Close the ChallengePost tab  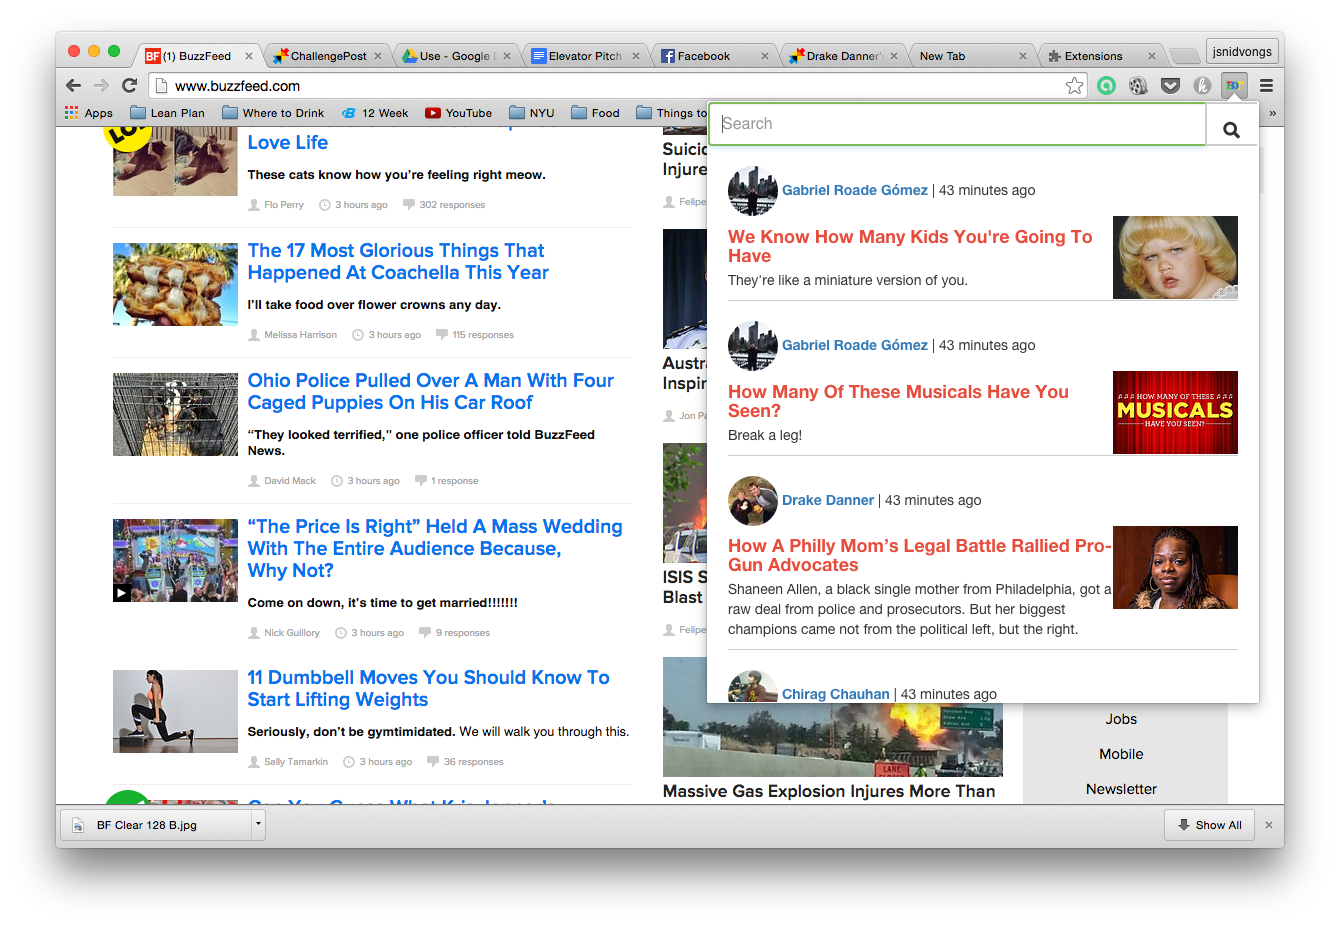click(x=378, y=56)
